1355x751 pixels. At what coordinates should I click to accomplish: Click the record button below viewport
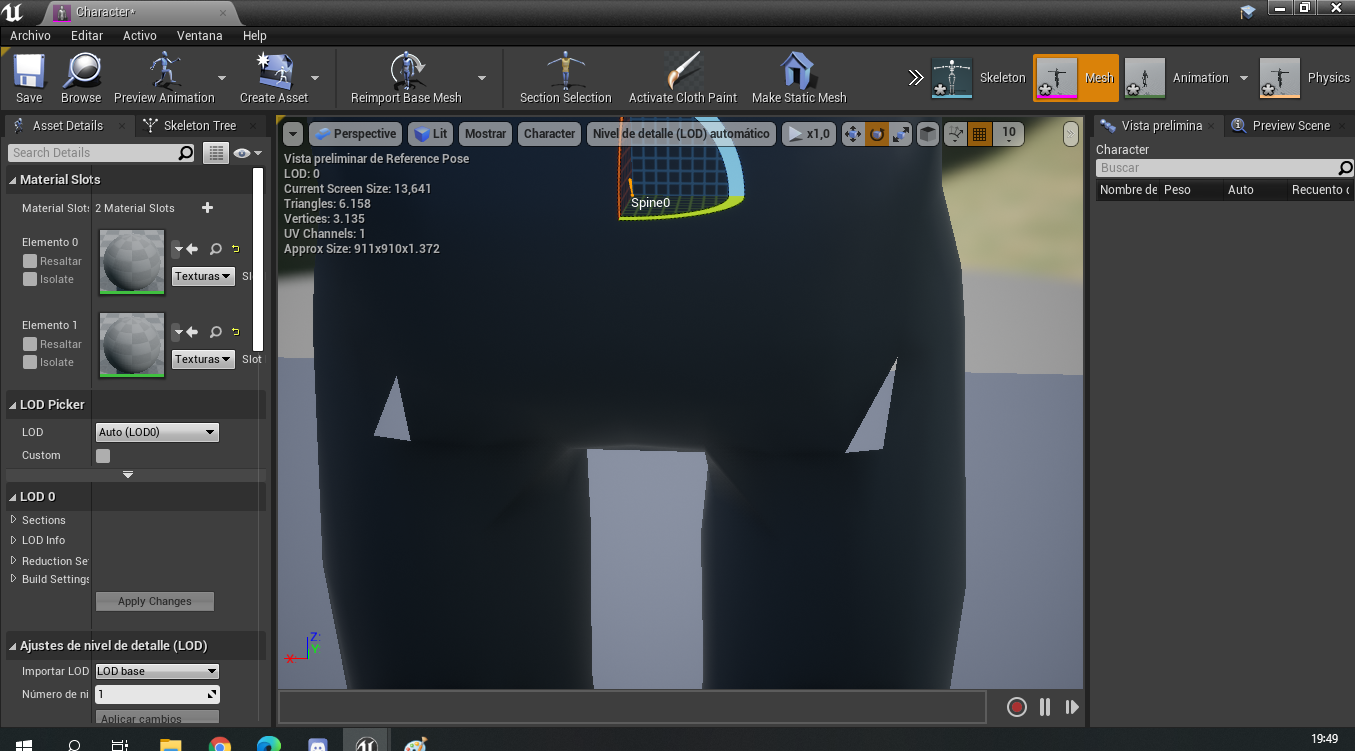[1017, 707]
